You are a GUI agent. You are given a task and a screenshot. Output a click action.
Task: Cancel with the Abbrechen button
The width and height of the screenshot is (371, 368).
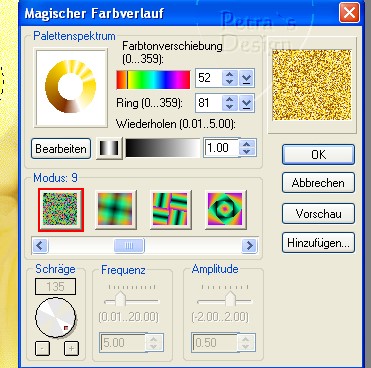tap(318, 183)
